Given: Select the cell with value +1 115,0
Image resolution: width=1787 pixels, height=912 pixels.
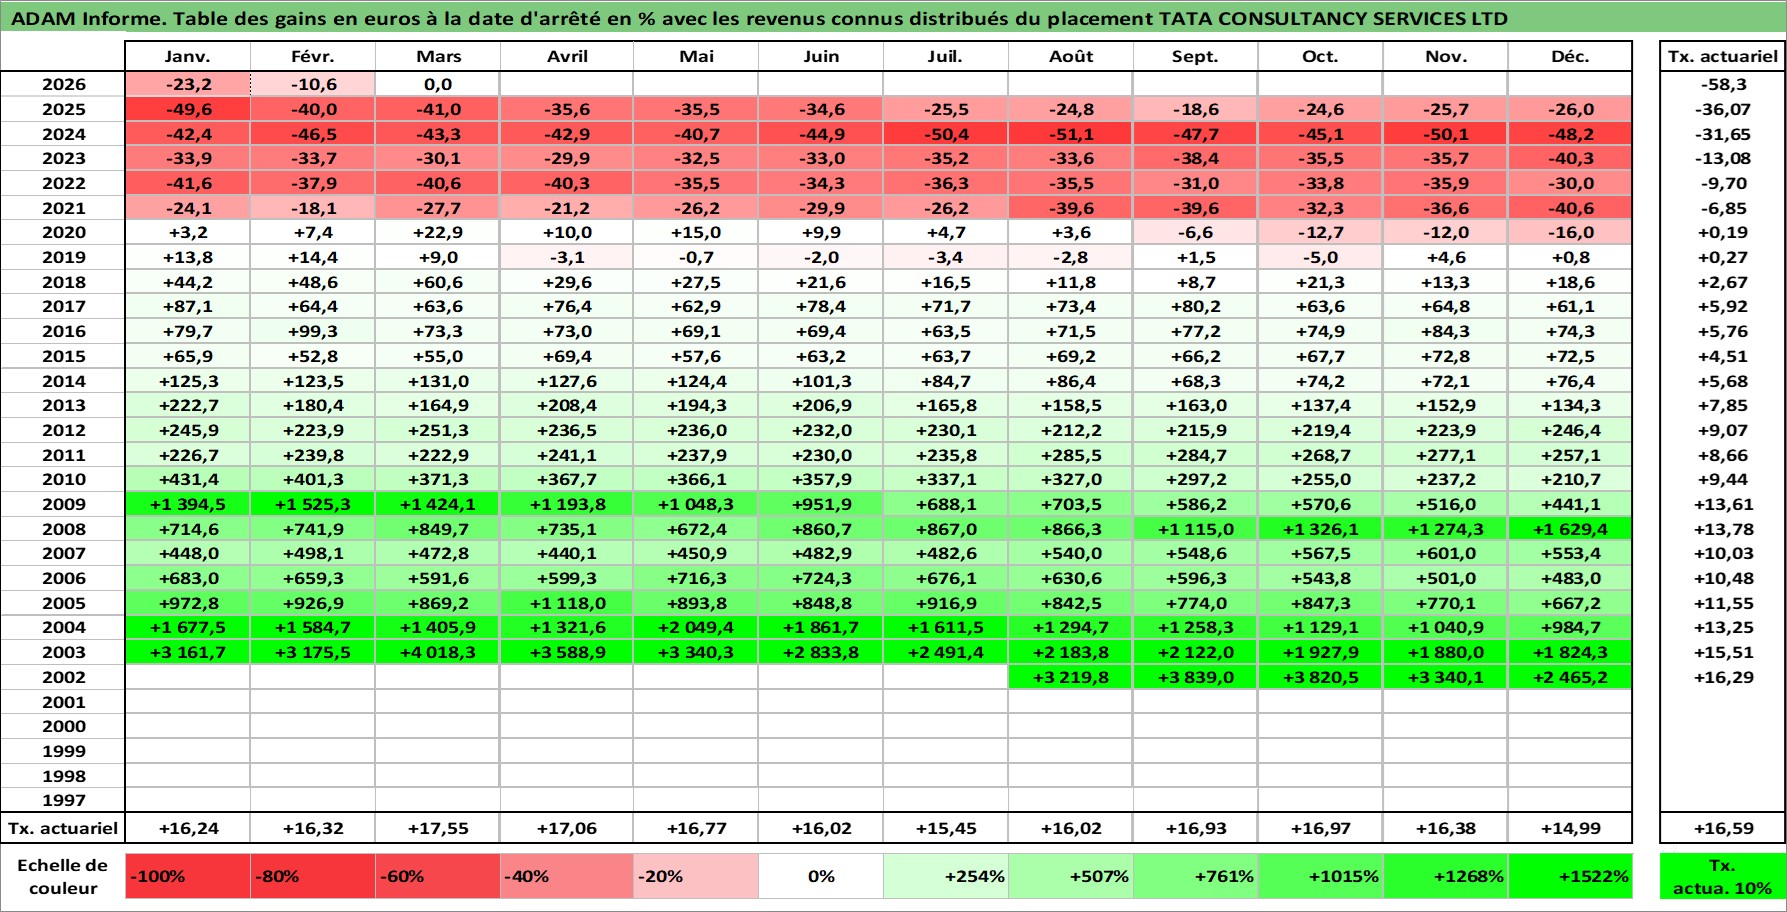Looking at the screenshot, I should coord(1195,529).
